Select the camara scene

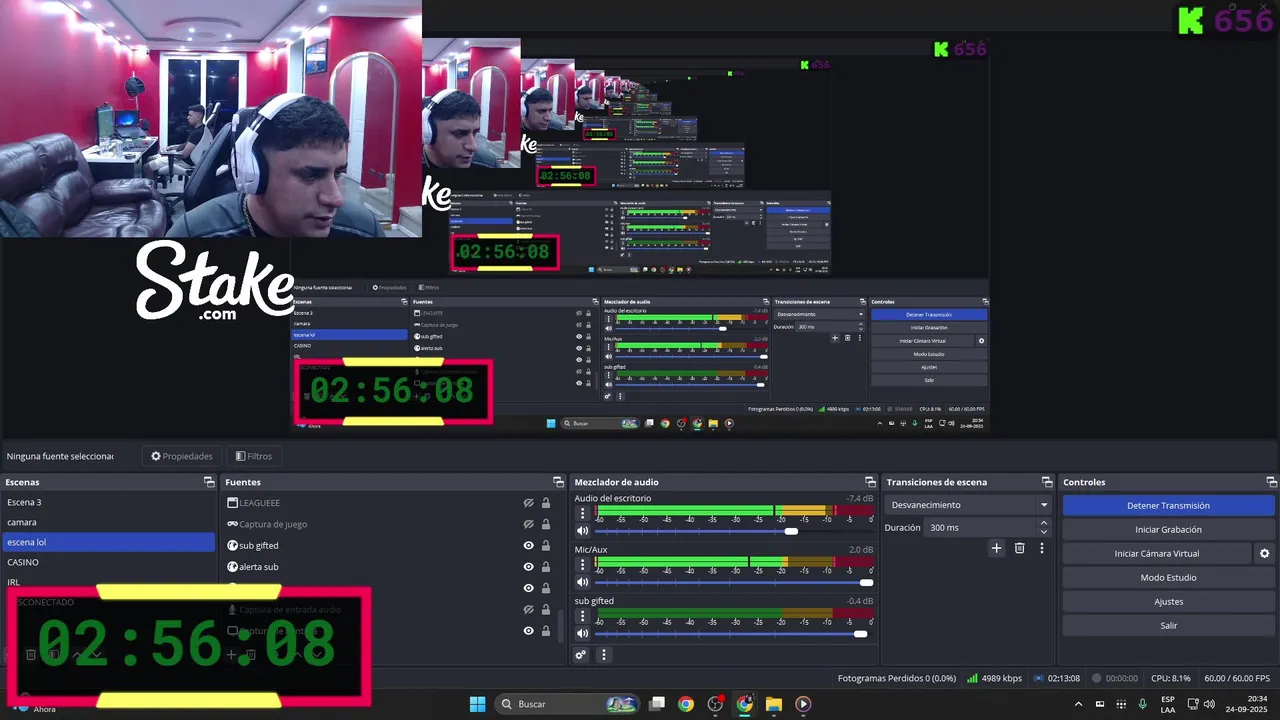(x=108, y=522)
